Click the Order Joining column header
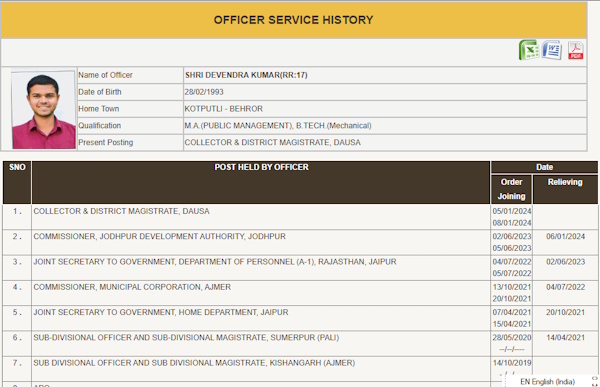This screenshot has height=387, width=600. 511,189
